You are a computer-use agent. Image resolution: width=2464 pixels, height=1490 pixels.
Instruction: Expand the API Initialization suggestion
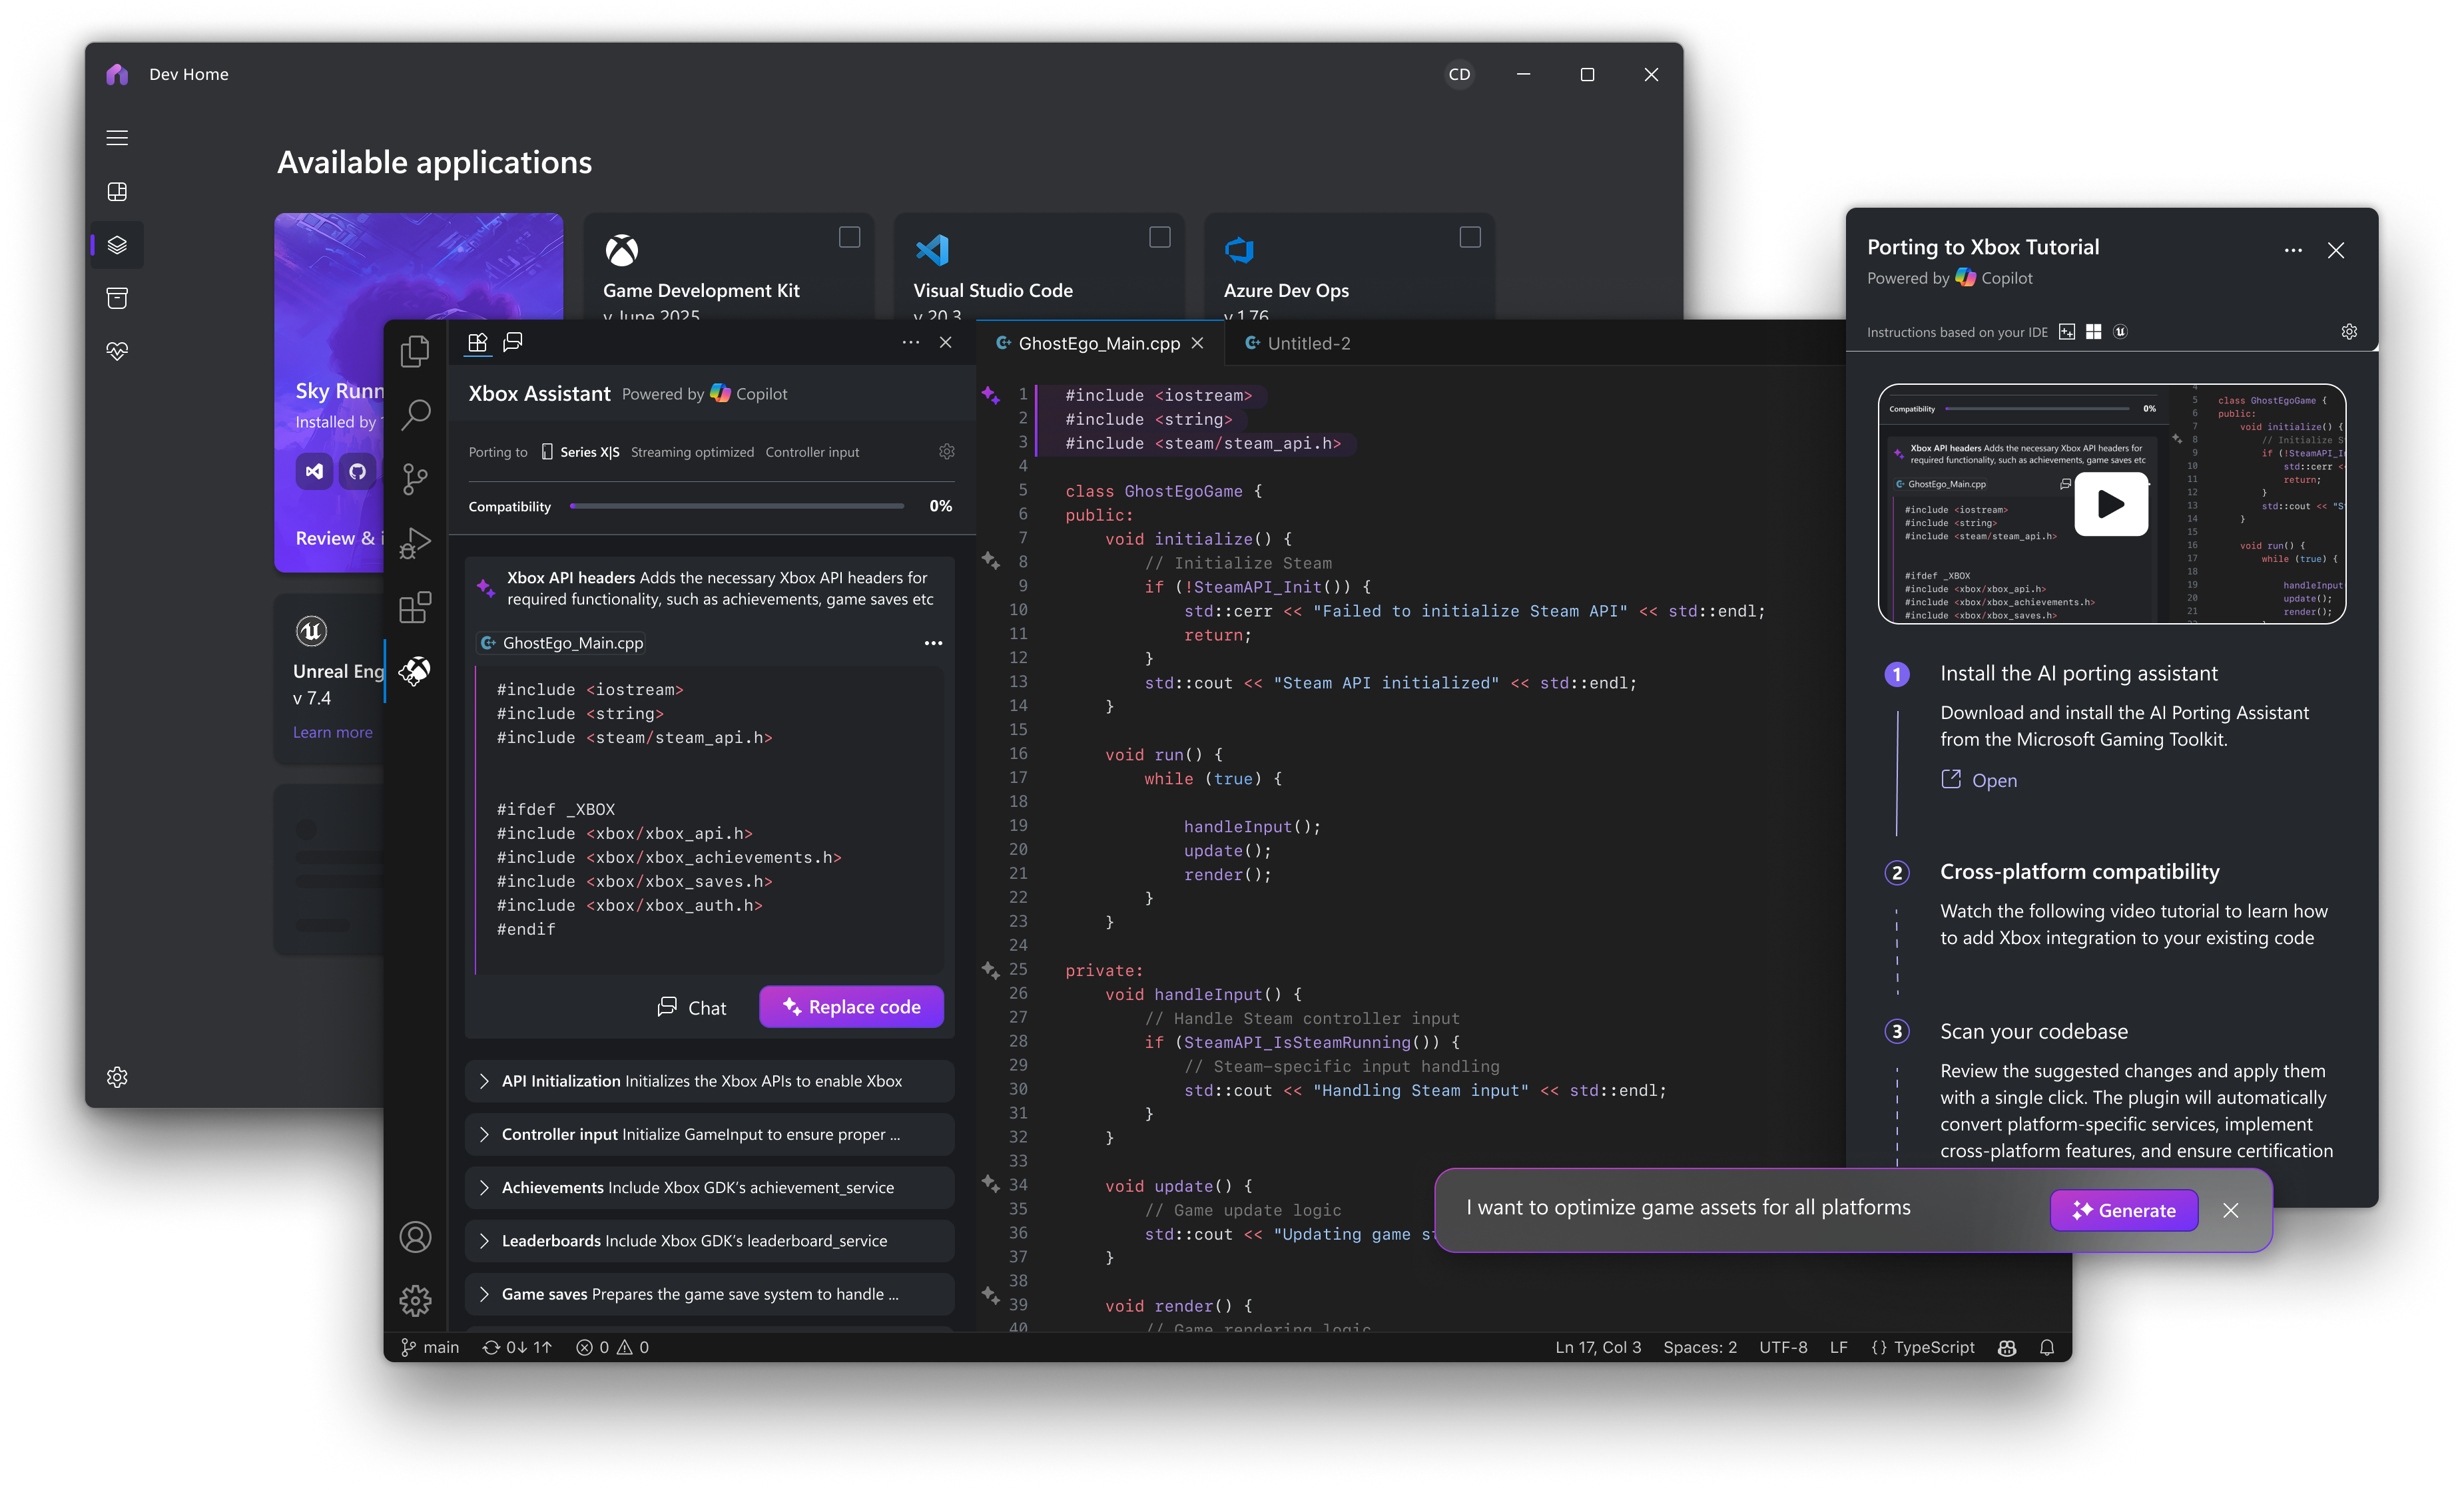click(x=485, y=1081)
